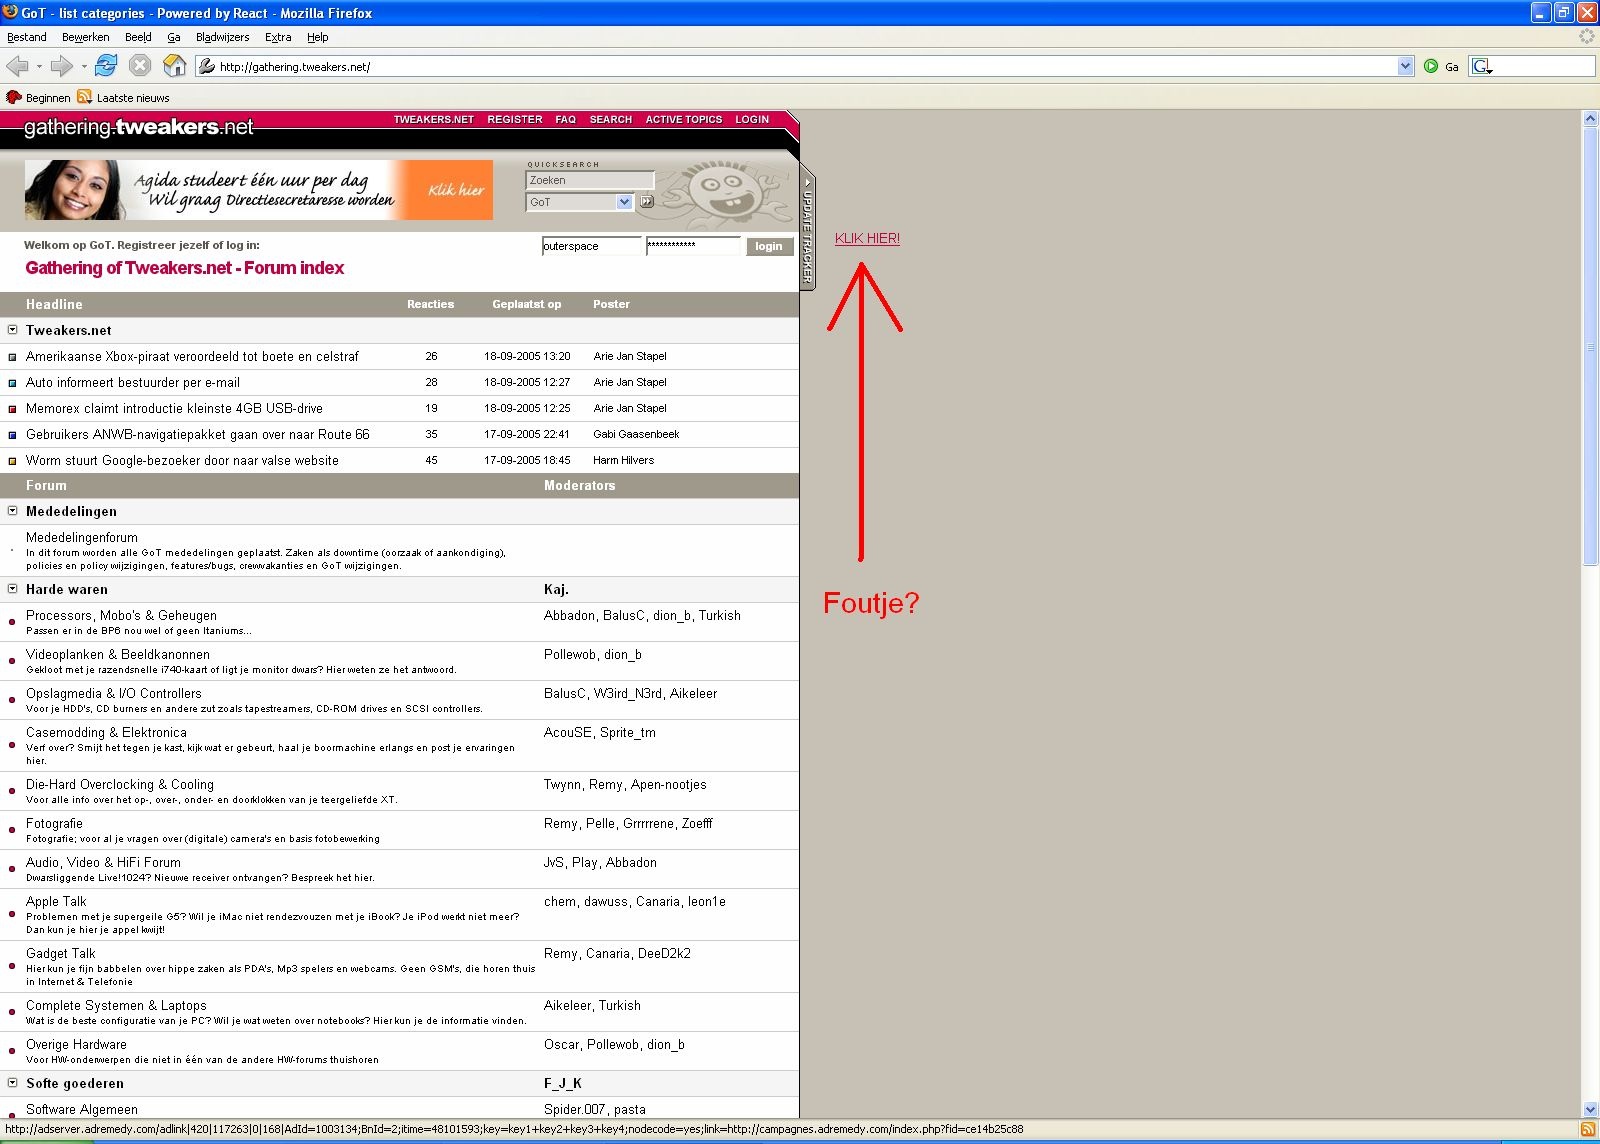The image size is (1600, 1144).
Task: Open the Ga menu
Action: (174, 37)
